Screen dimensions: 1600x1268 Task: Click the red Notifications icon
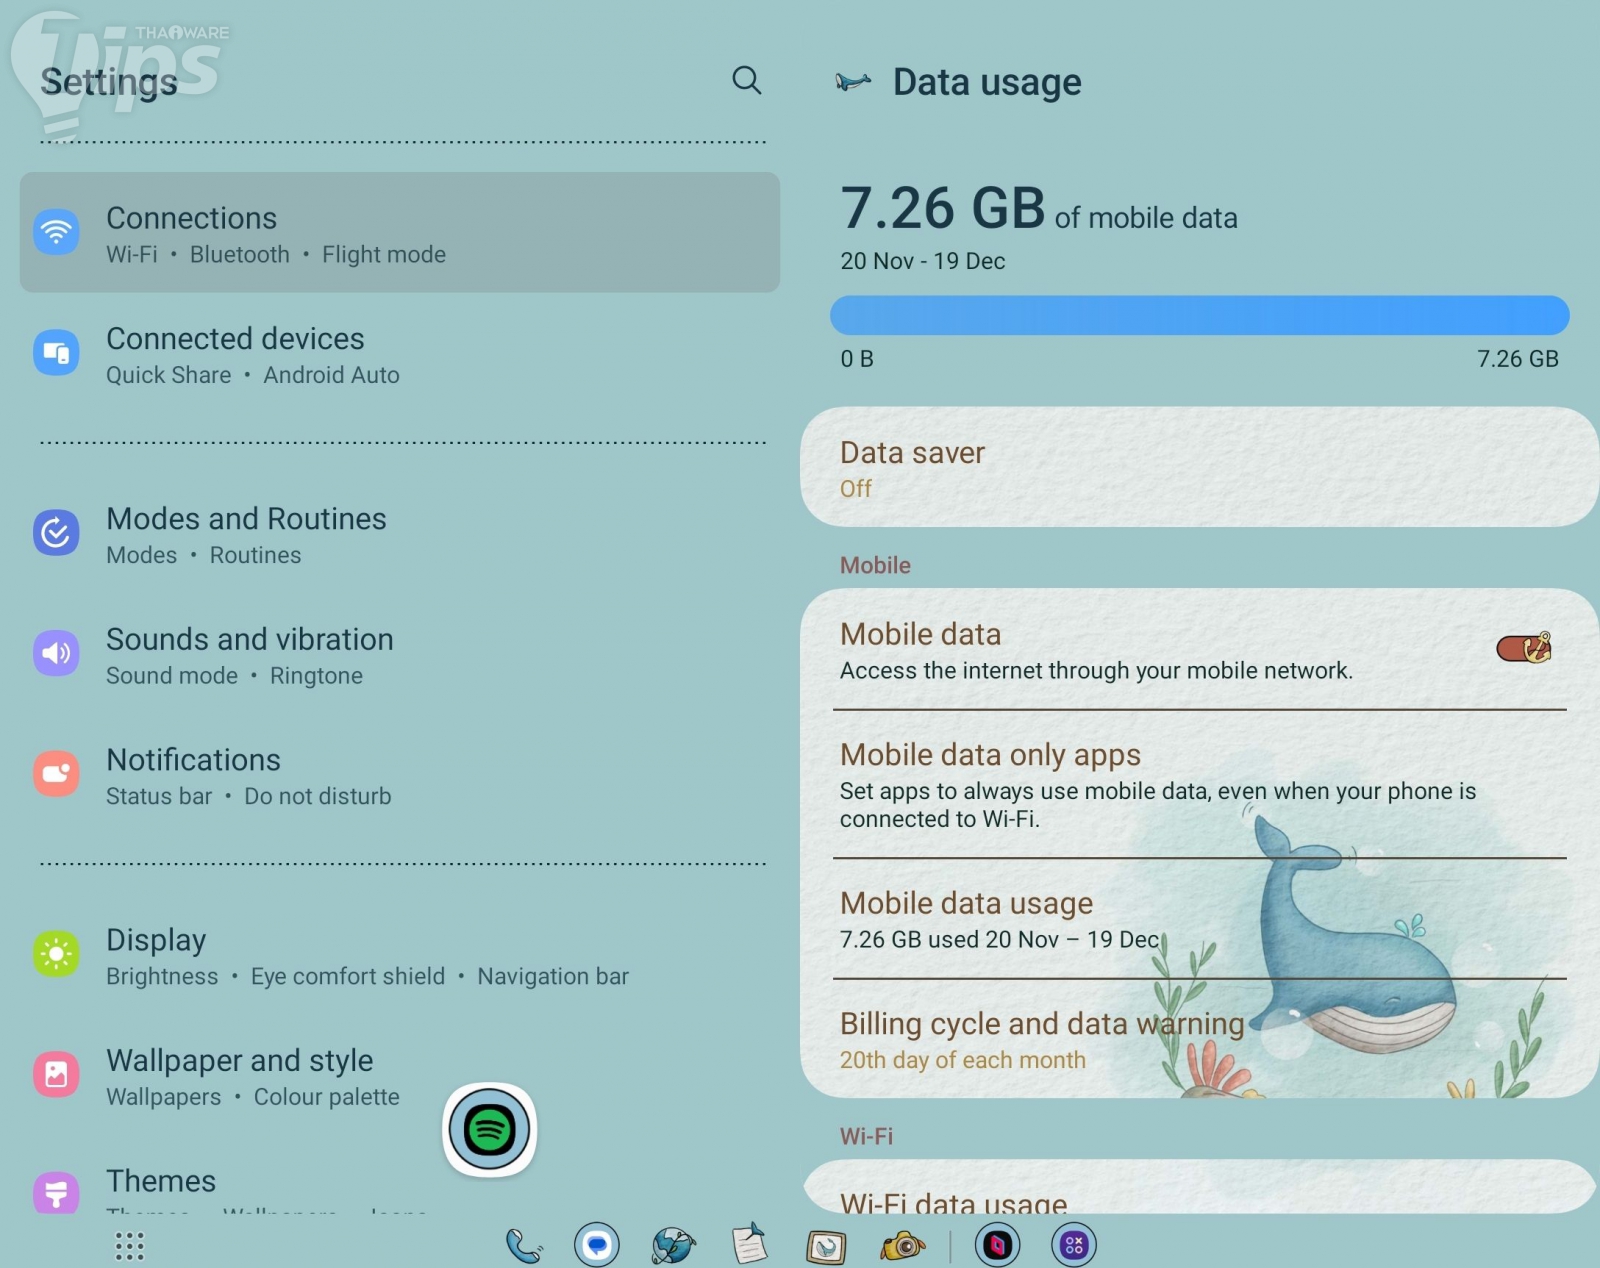coord(56,774)
